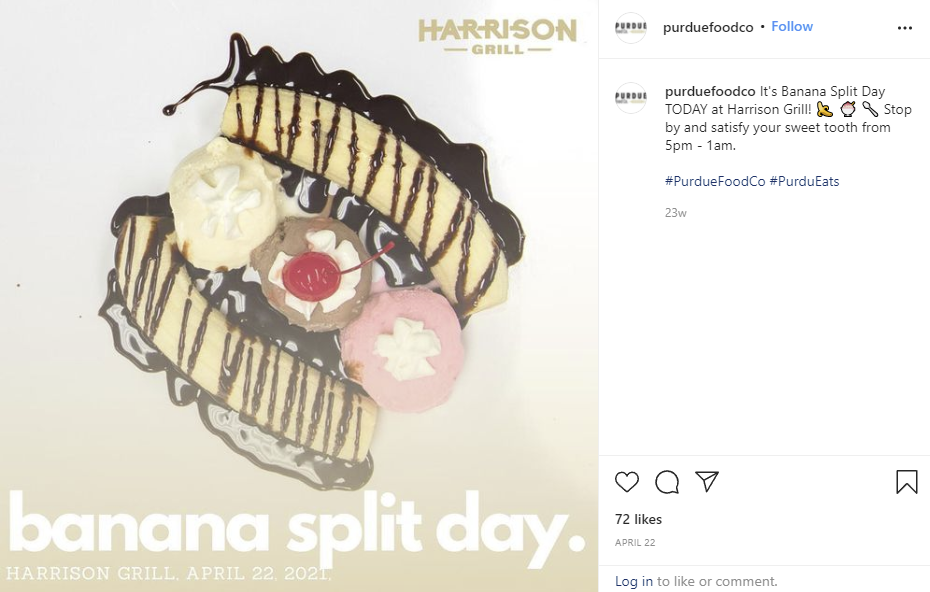Click the 23w timestamp
Screen dimensions: 930x592
(x=676, y=213)
